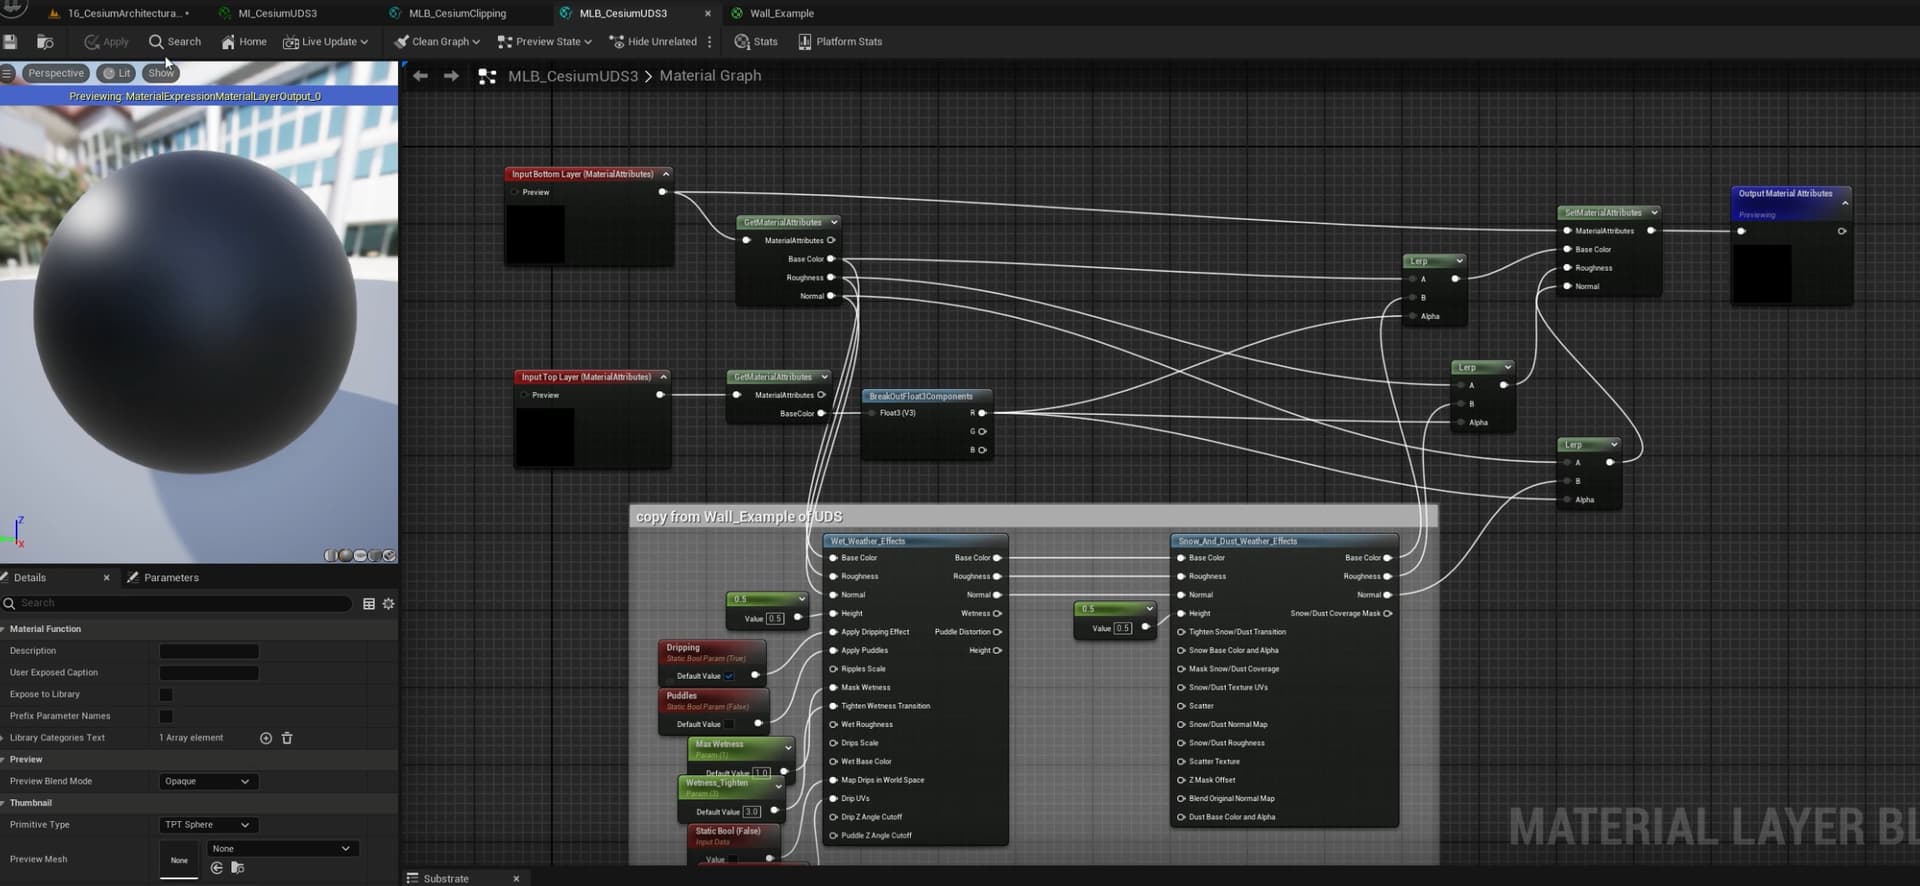Toggle Dripping Default Value checkbox
This screenshot has width=1920, height=886.
pos(729,676)
